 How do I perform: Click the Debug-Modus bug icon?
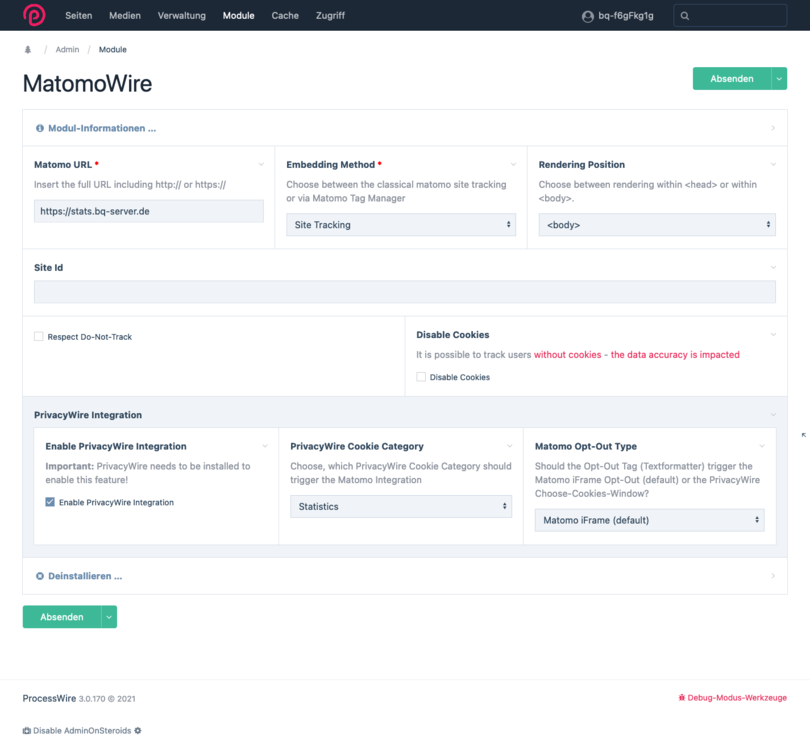coord(681,698)
